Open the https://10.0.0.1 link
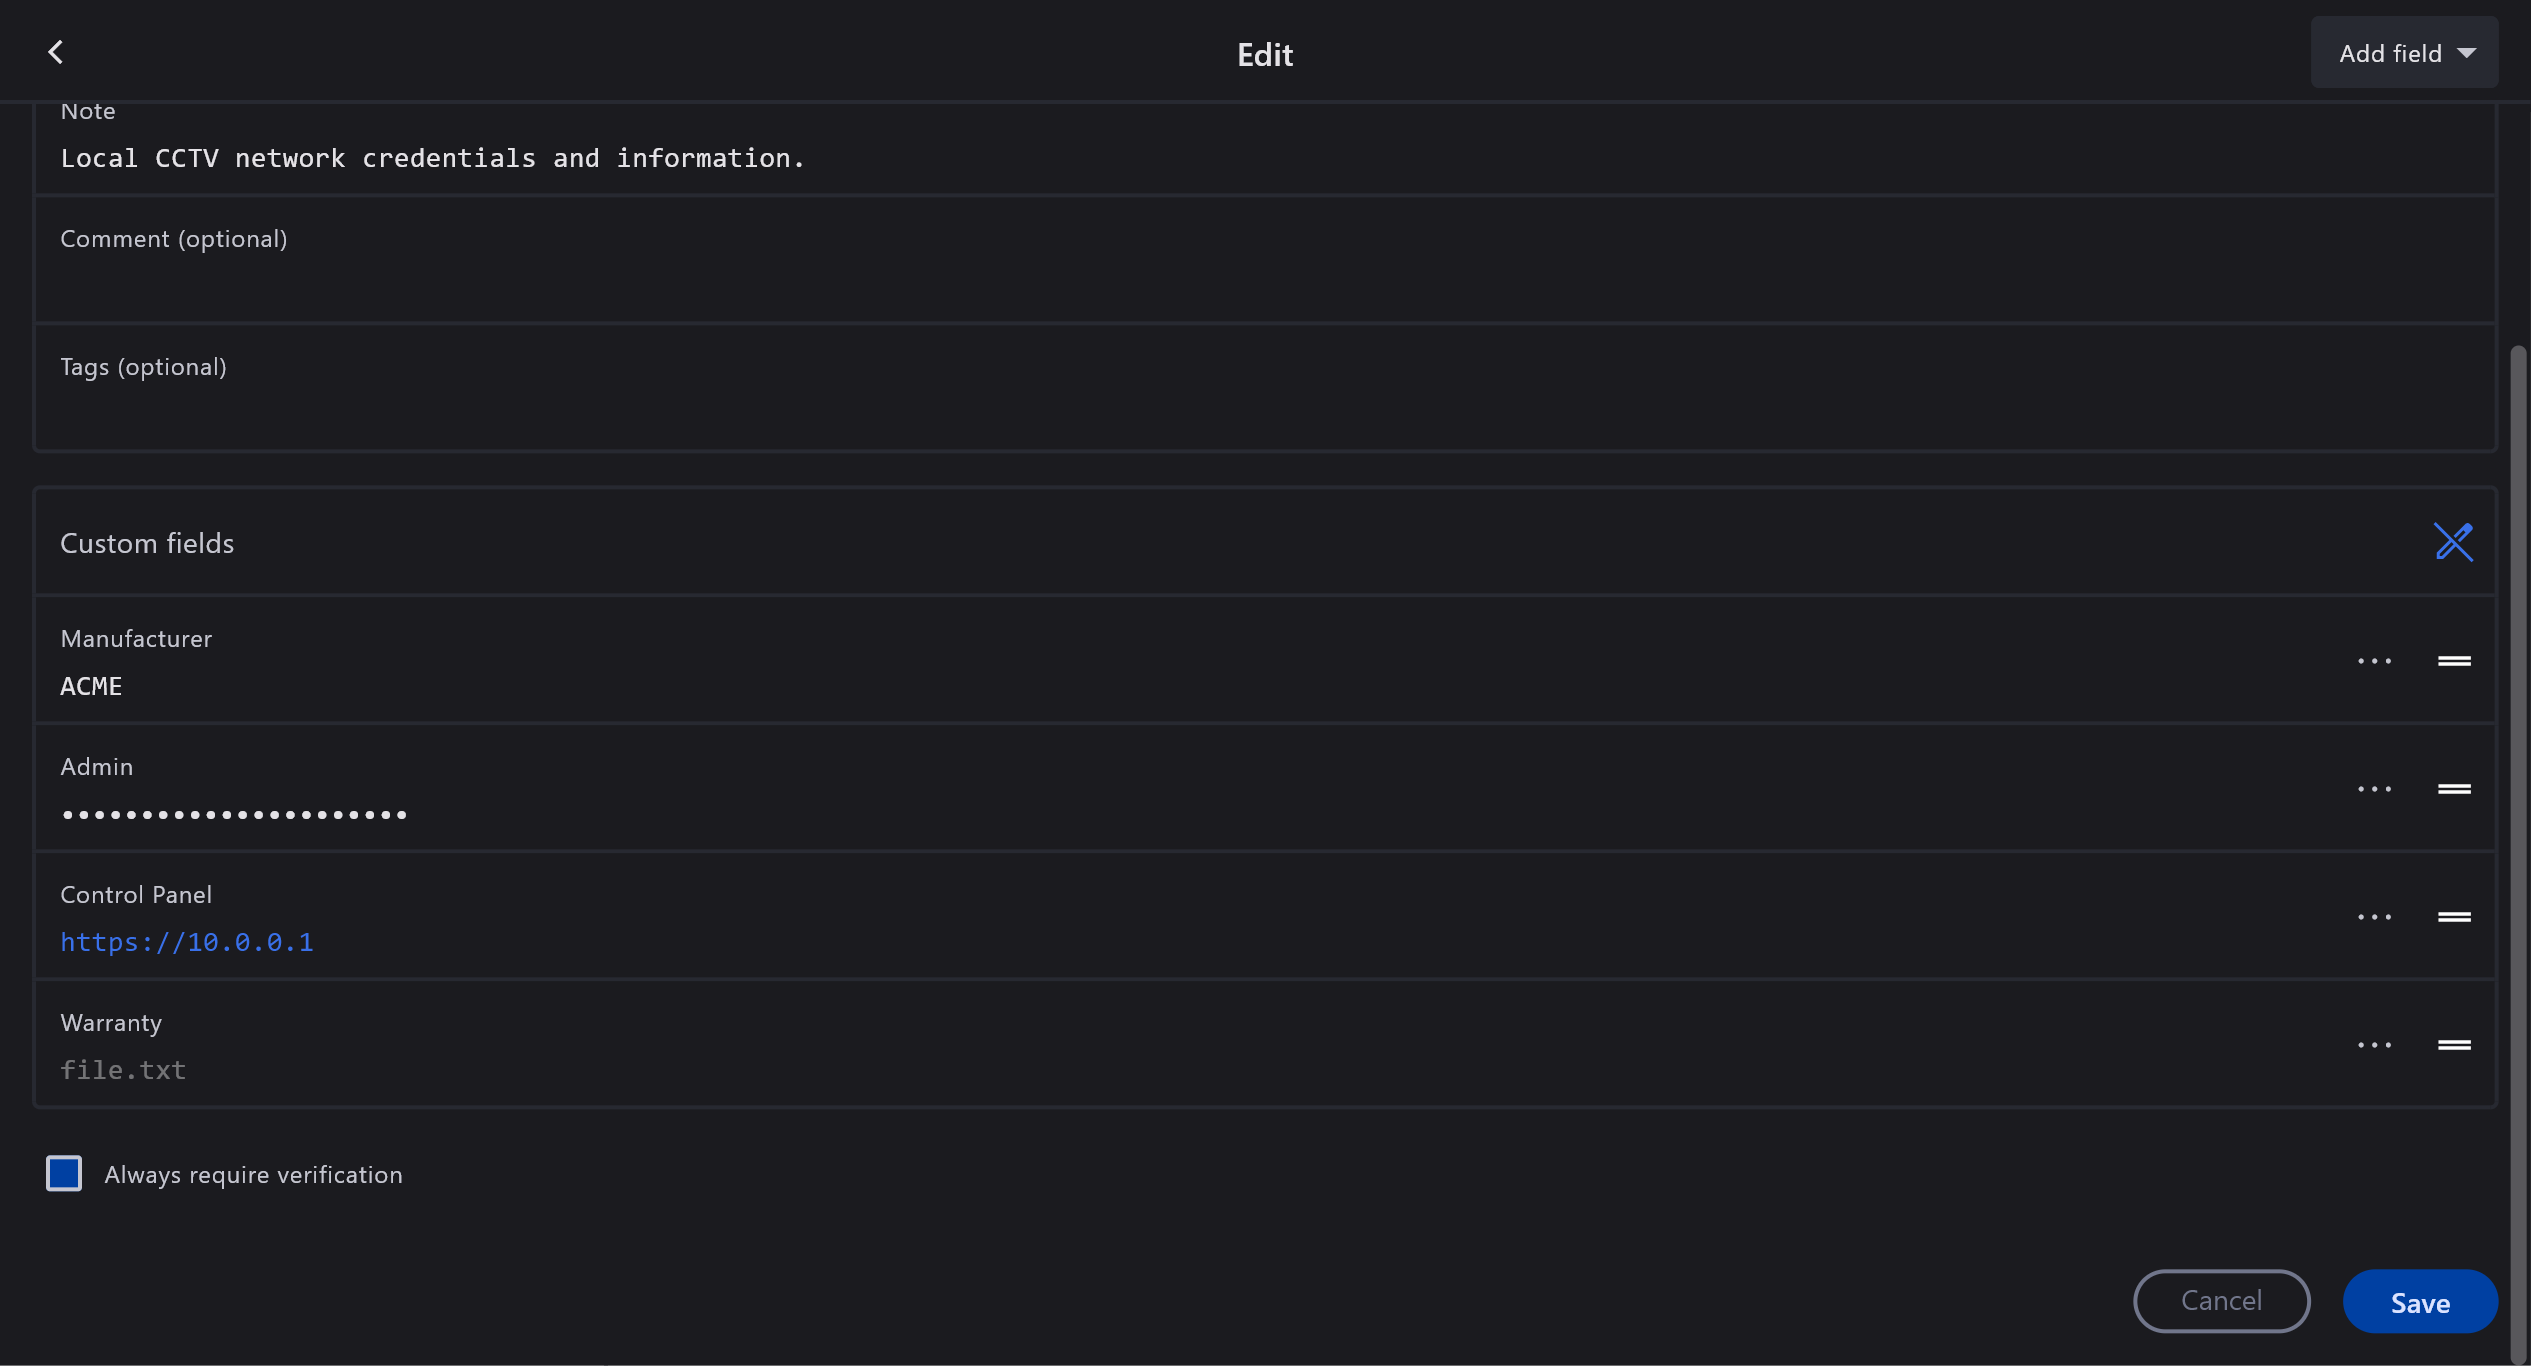This screenshot has height=1366, width=2531. point(187,942)
